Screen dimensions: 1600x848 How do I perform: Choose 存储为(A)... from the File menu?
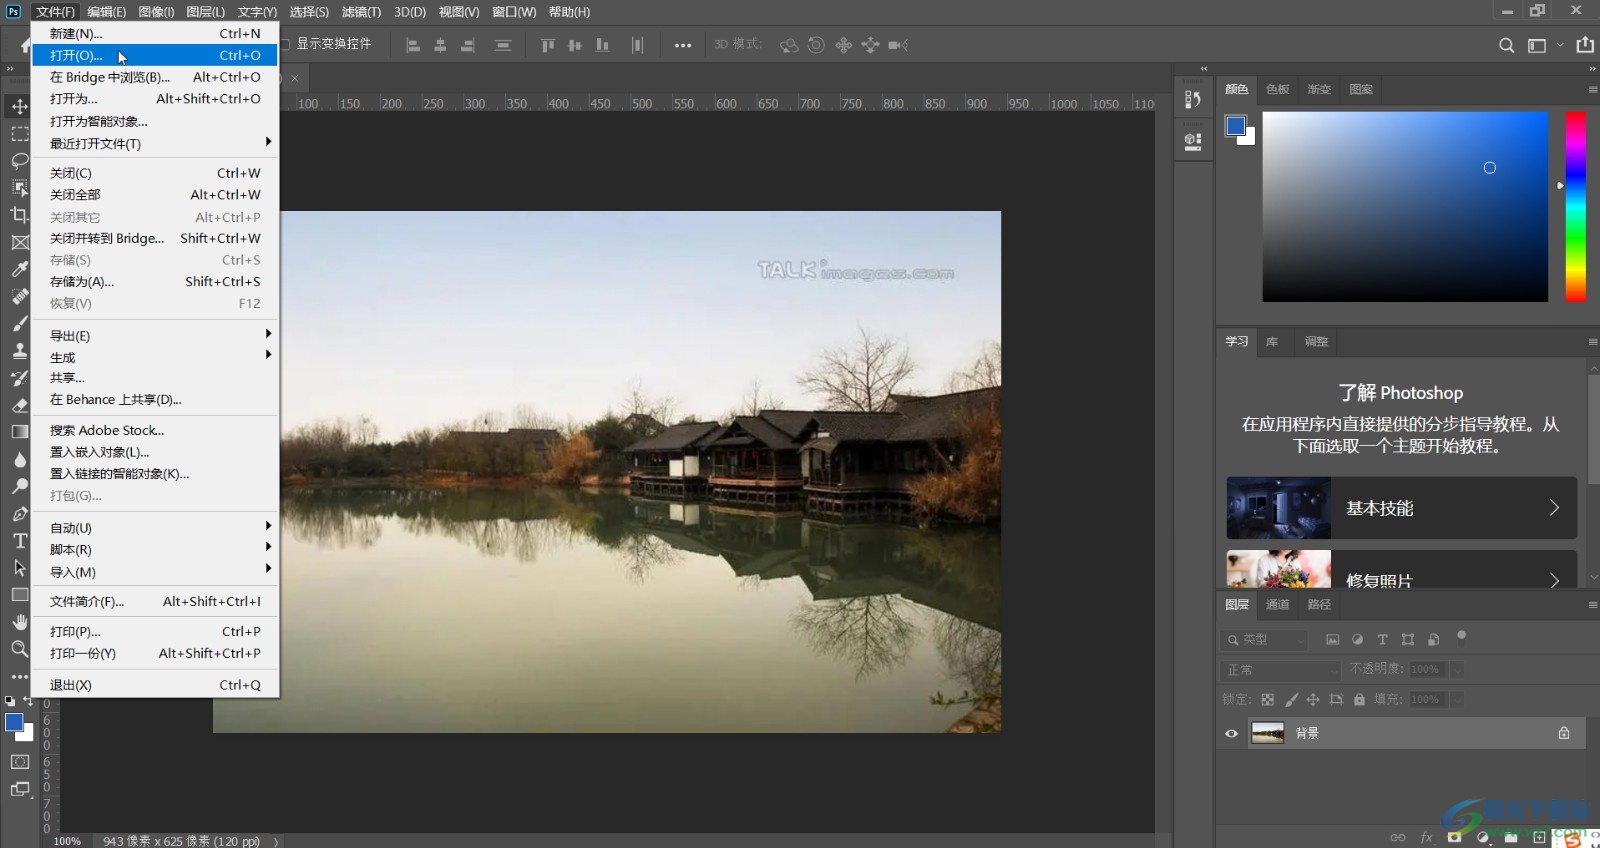coord(155,281)
